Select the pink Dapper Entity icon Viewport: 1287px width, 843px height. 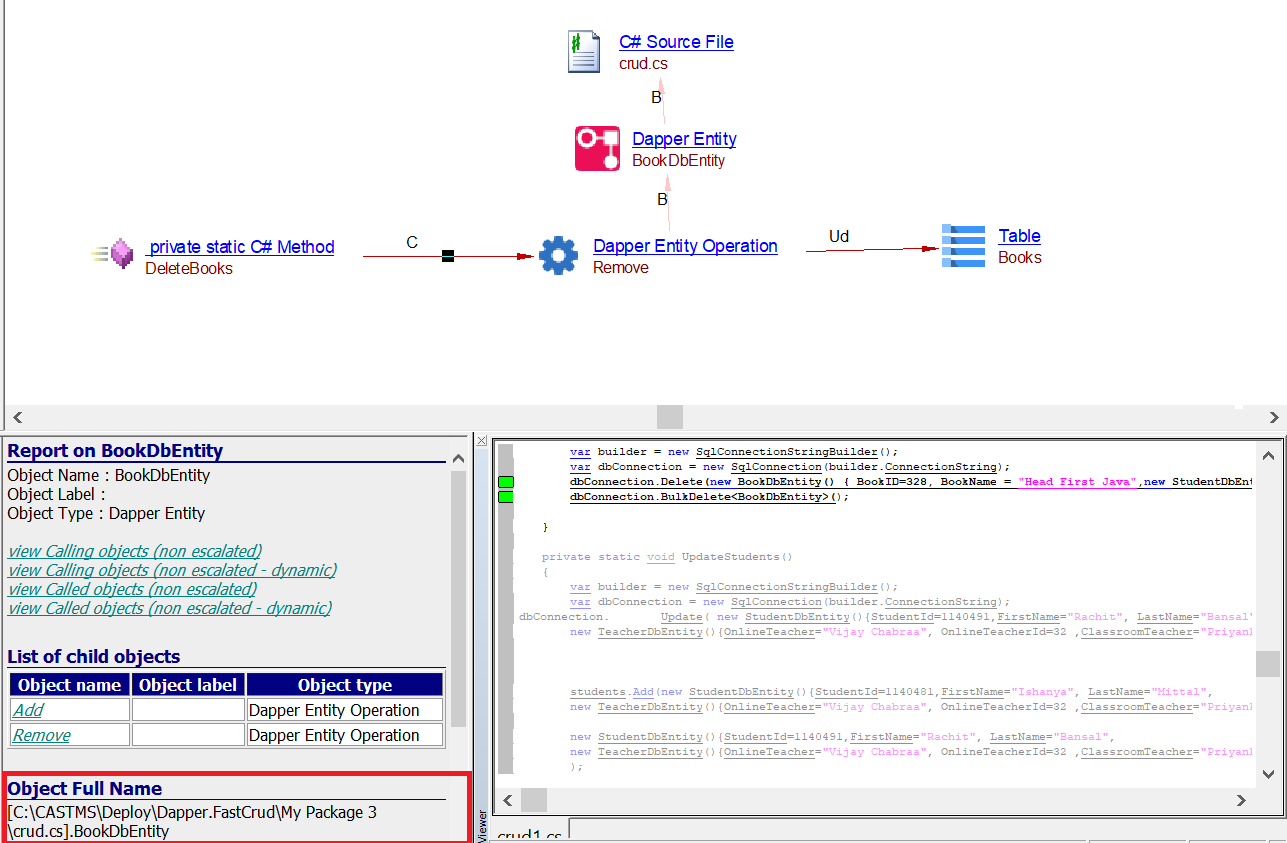coord(598,149)
